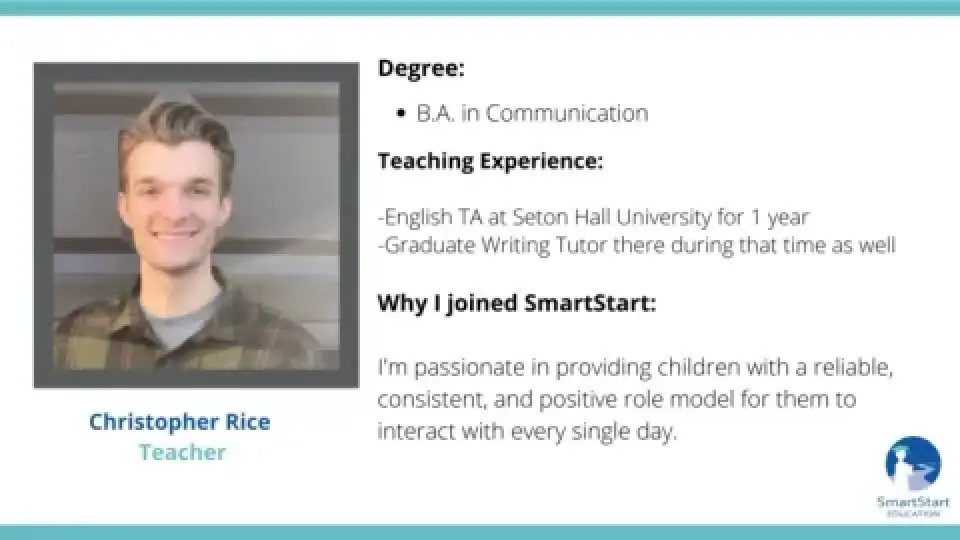Click the Teaching Experience heading

pos(490,161)
